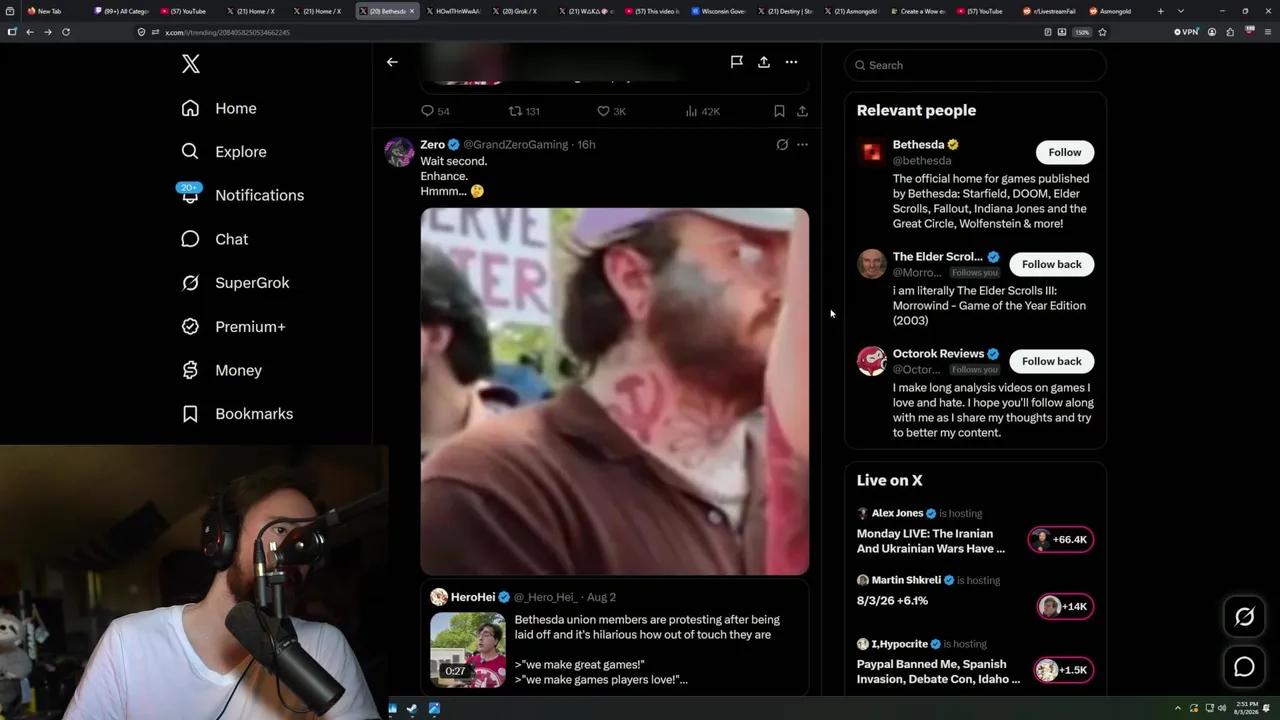The image size is (1280, 720).
Task: Click the browser forward arrow
Action: (47, 32)
